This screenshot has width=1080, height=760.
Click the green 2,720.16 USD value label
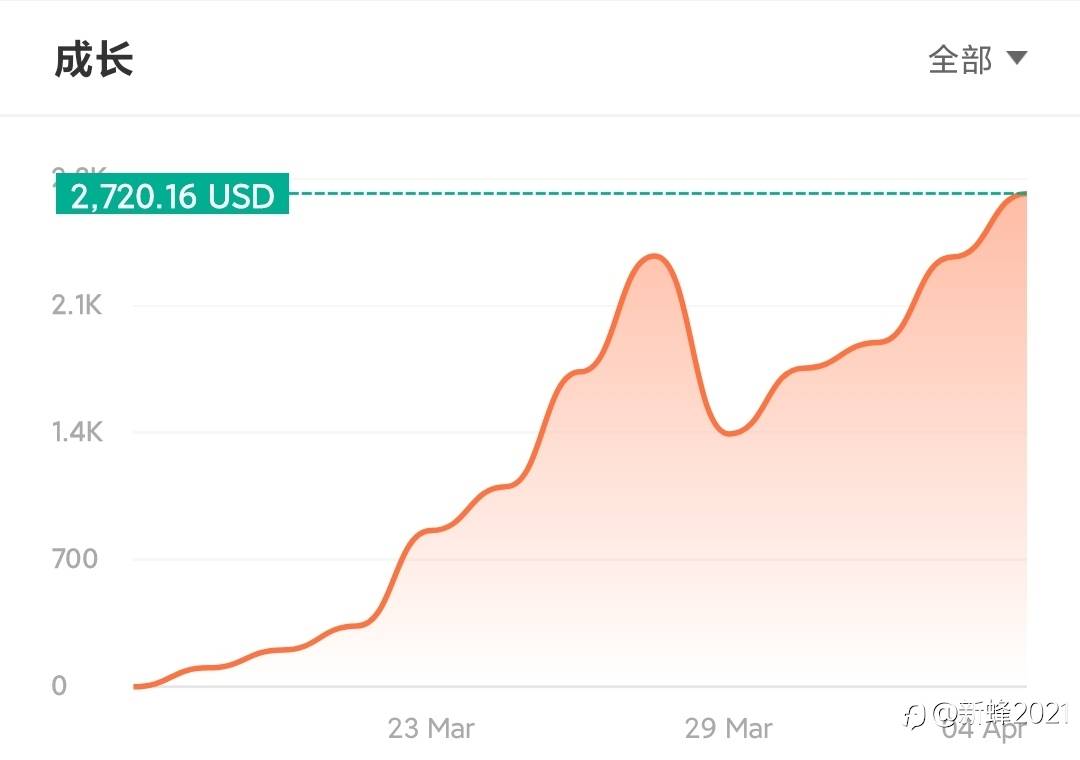172,196
